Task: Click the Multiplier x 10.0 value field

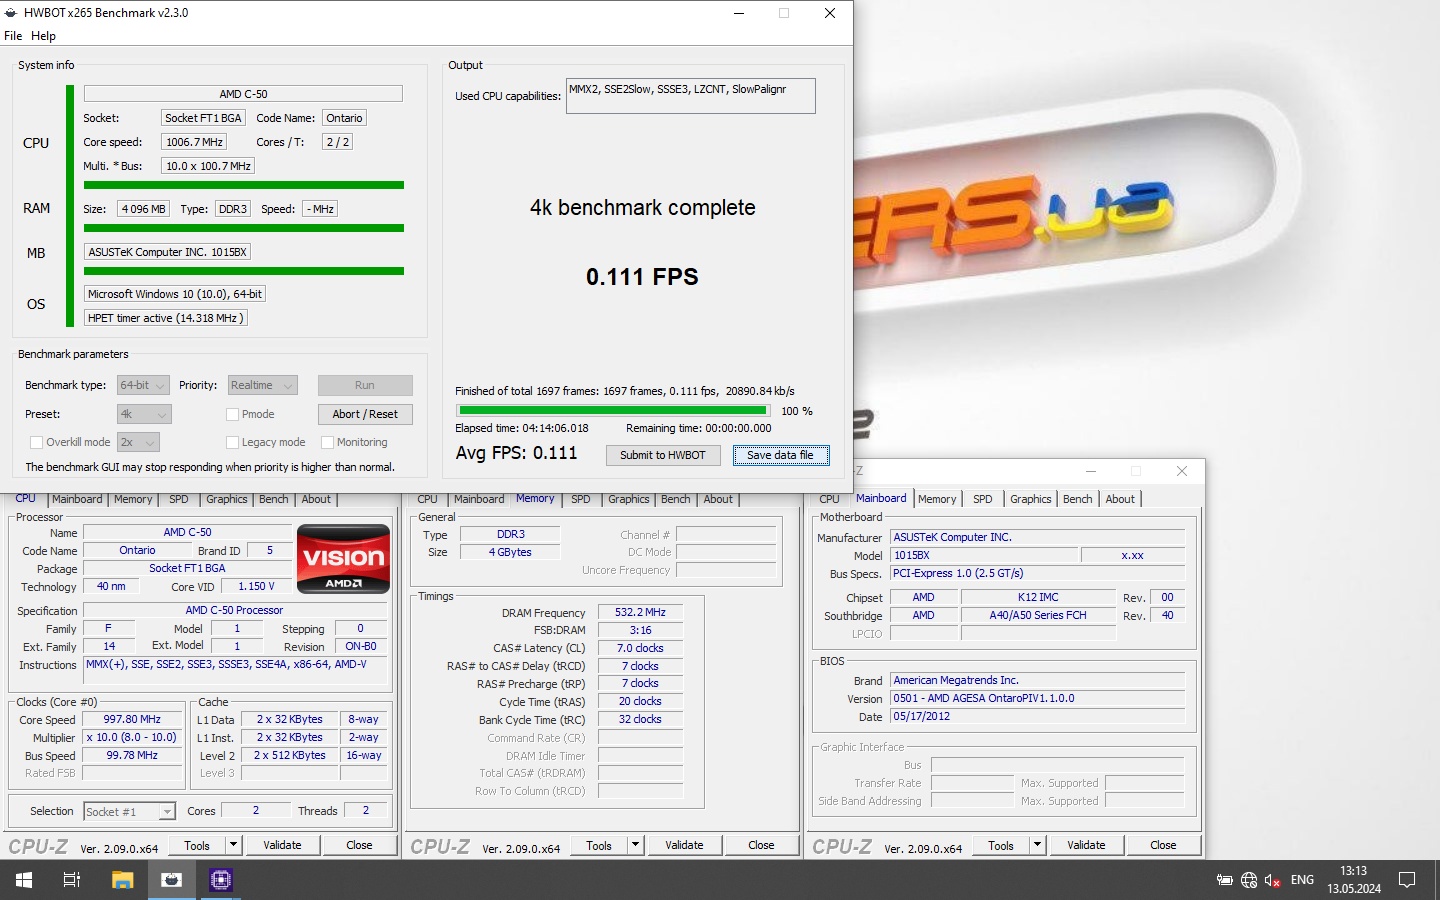Action: point(132,737)
